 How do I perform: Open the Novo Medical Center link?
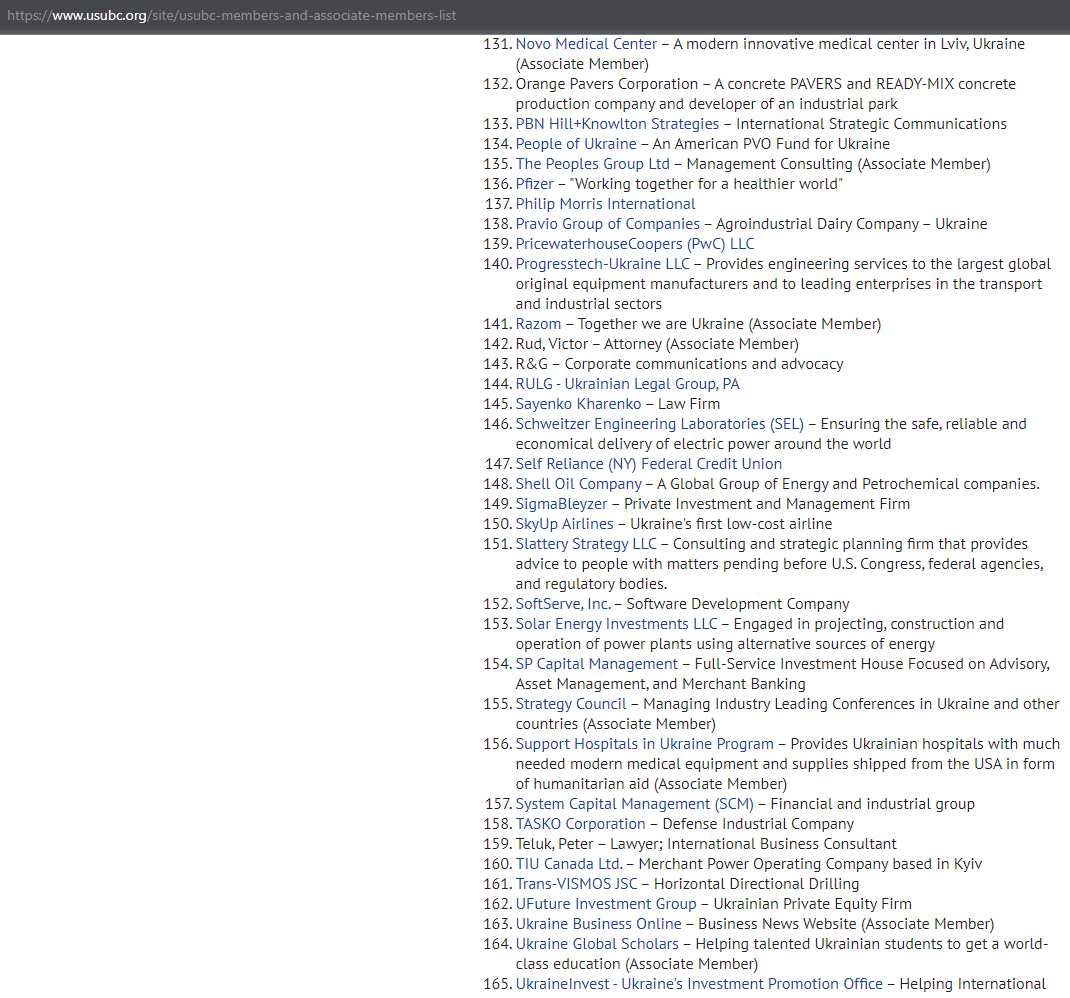[586, 44]
